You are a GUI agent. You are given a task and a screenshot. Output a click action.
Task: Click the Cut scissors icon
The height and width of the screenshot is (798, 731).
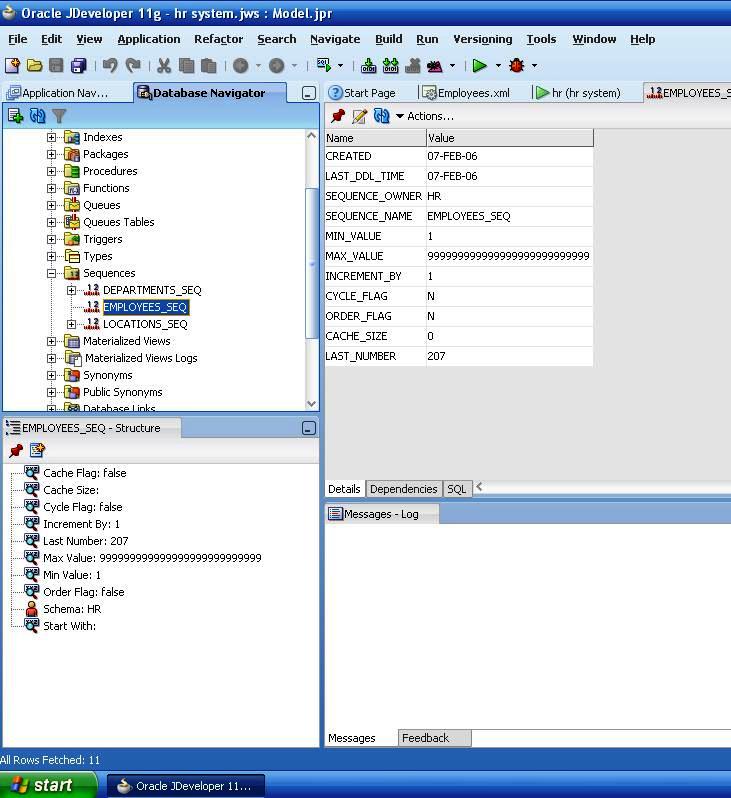click(x=164, y=66)
